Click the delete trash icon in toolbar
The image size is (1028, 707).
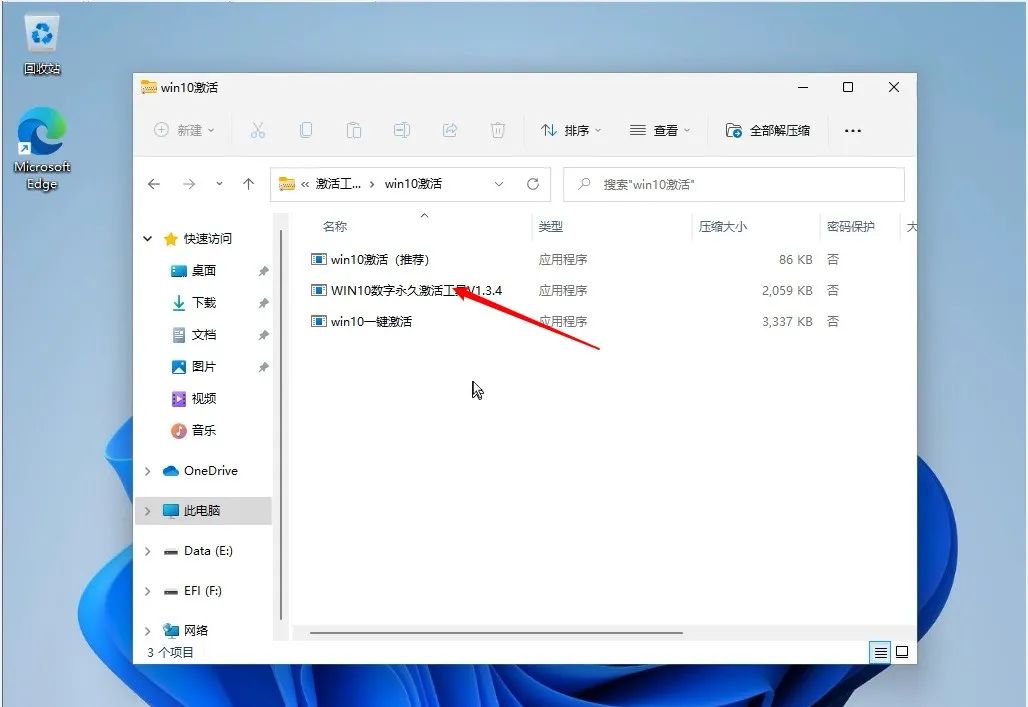tap(498, 131)
